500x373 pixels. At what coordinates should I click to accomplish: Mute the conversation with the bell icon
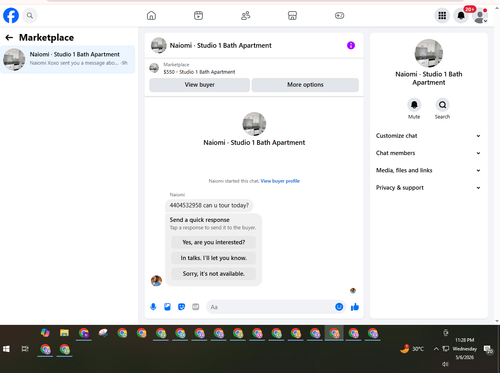click(x=414, y=105)
